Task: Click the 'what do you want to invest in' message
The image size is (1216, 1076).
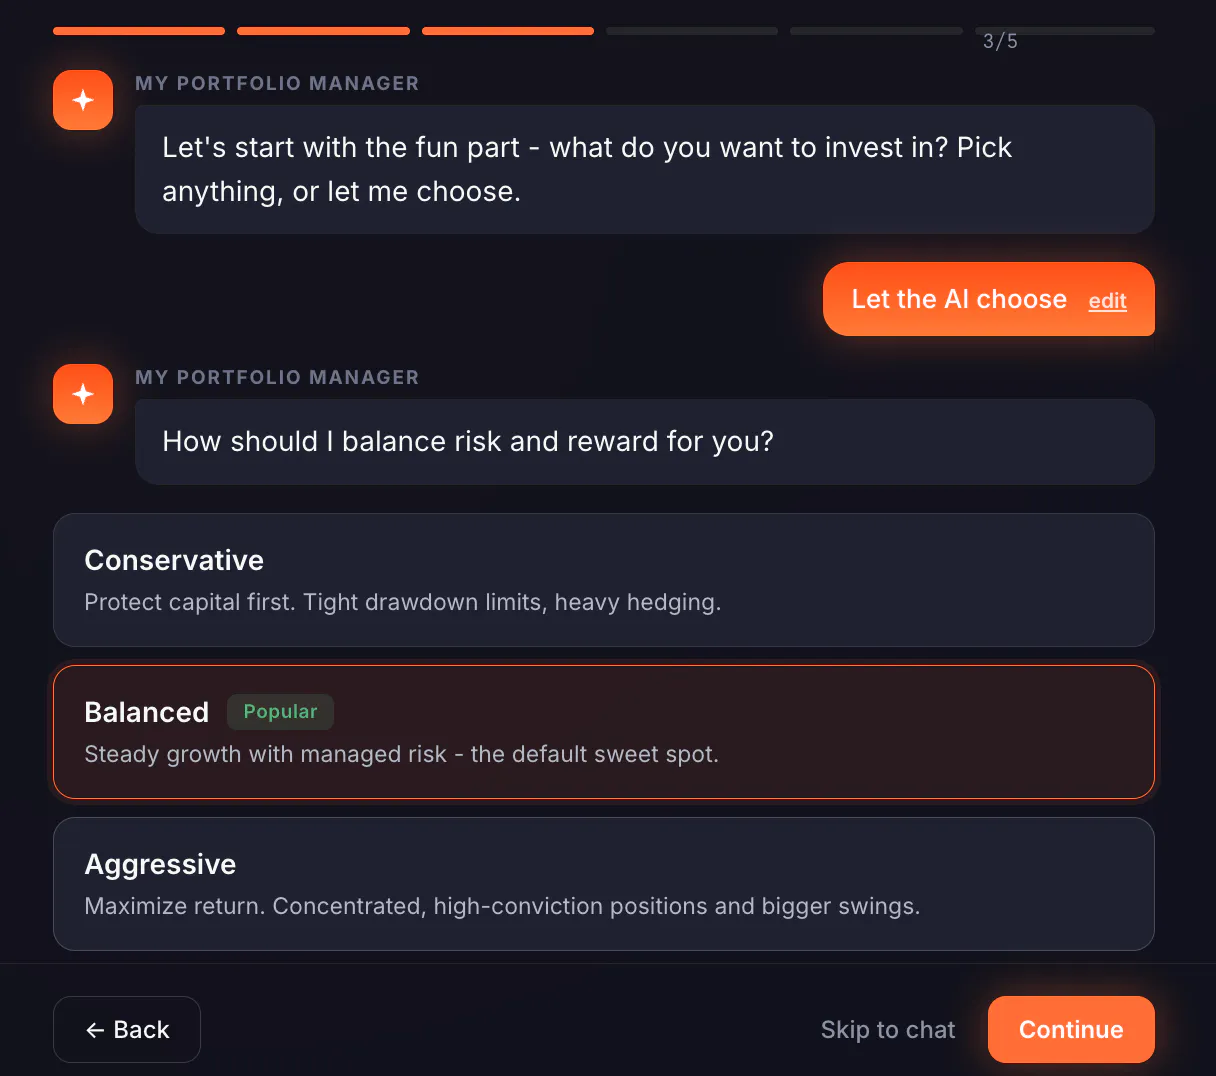Action: pos(645,169)
